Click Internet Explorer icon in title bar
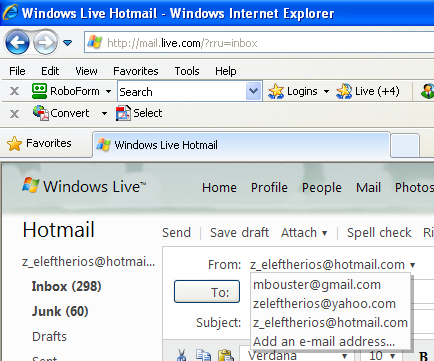Viewport: 434px width, 361px height. point(10,13)
